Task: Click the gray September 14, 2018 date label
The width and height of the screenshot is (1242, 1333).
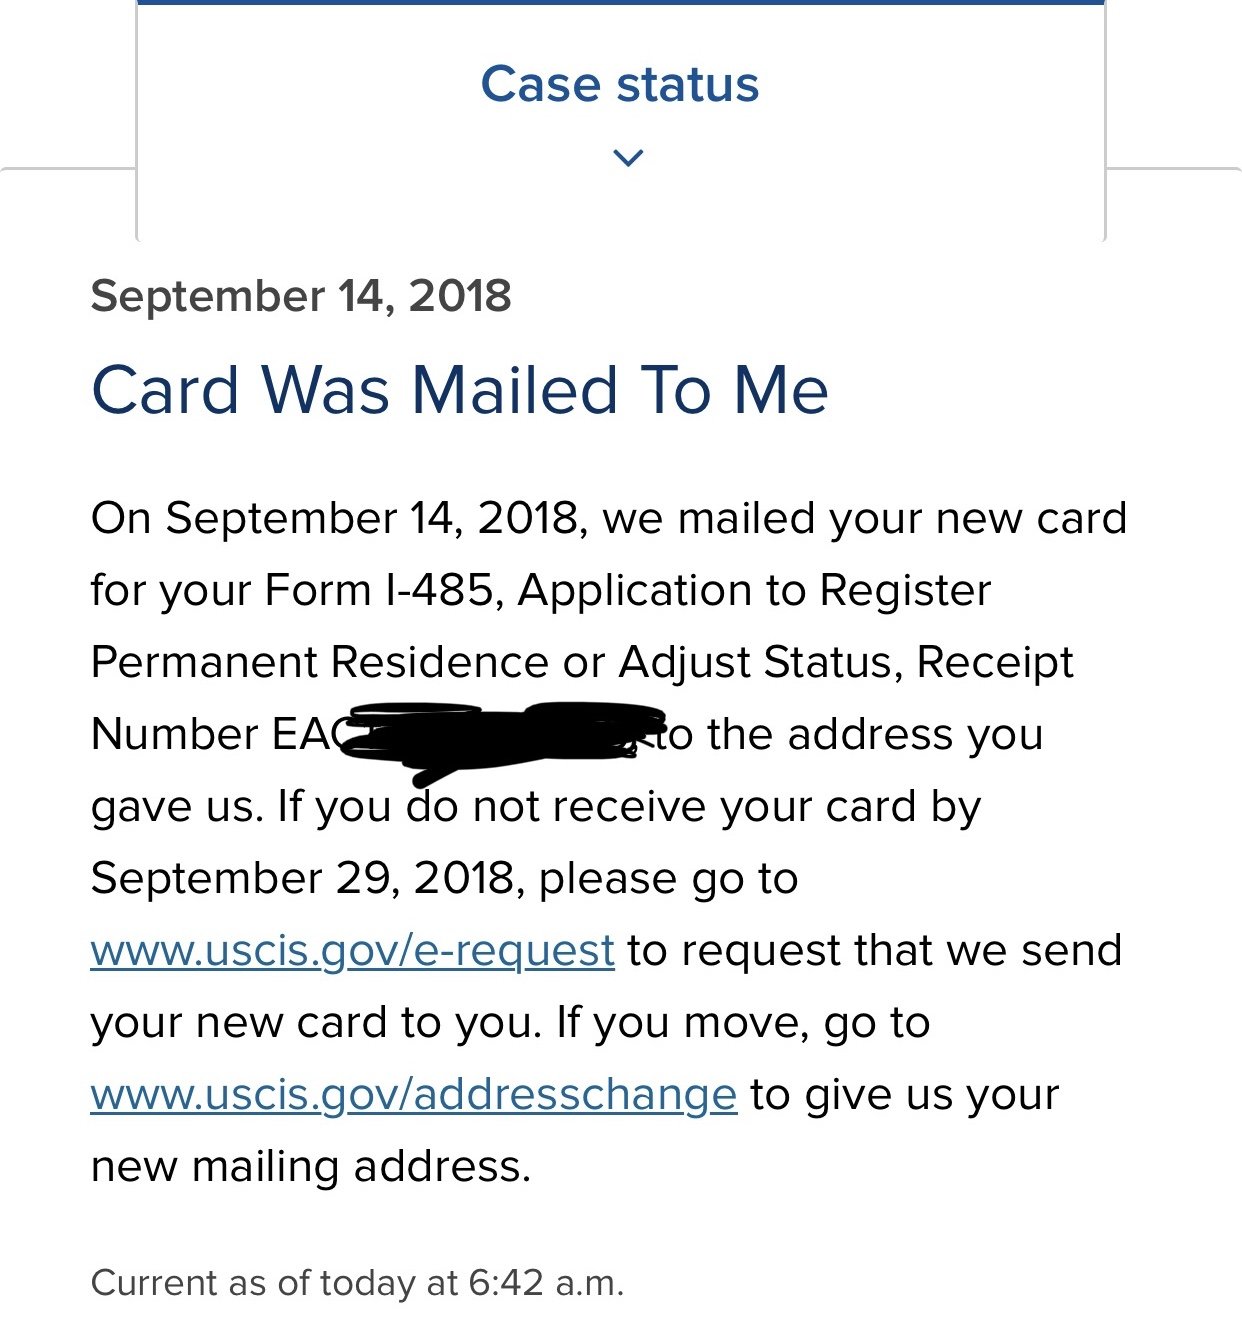Action: 301,296
